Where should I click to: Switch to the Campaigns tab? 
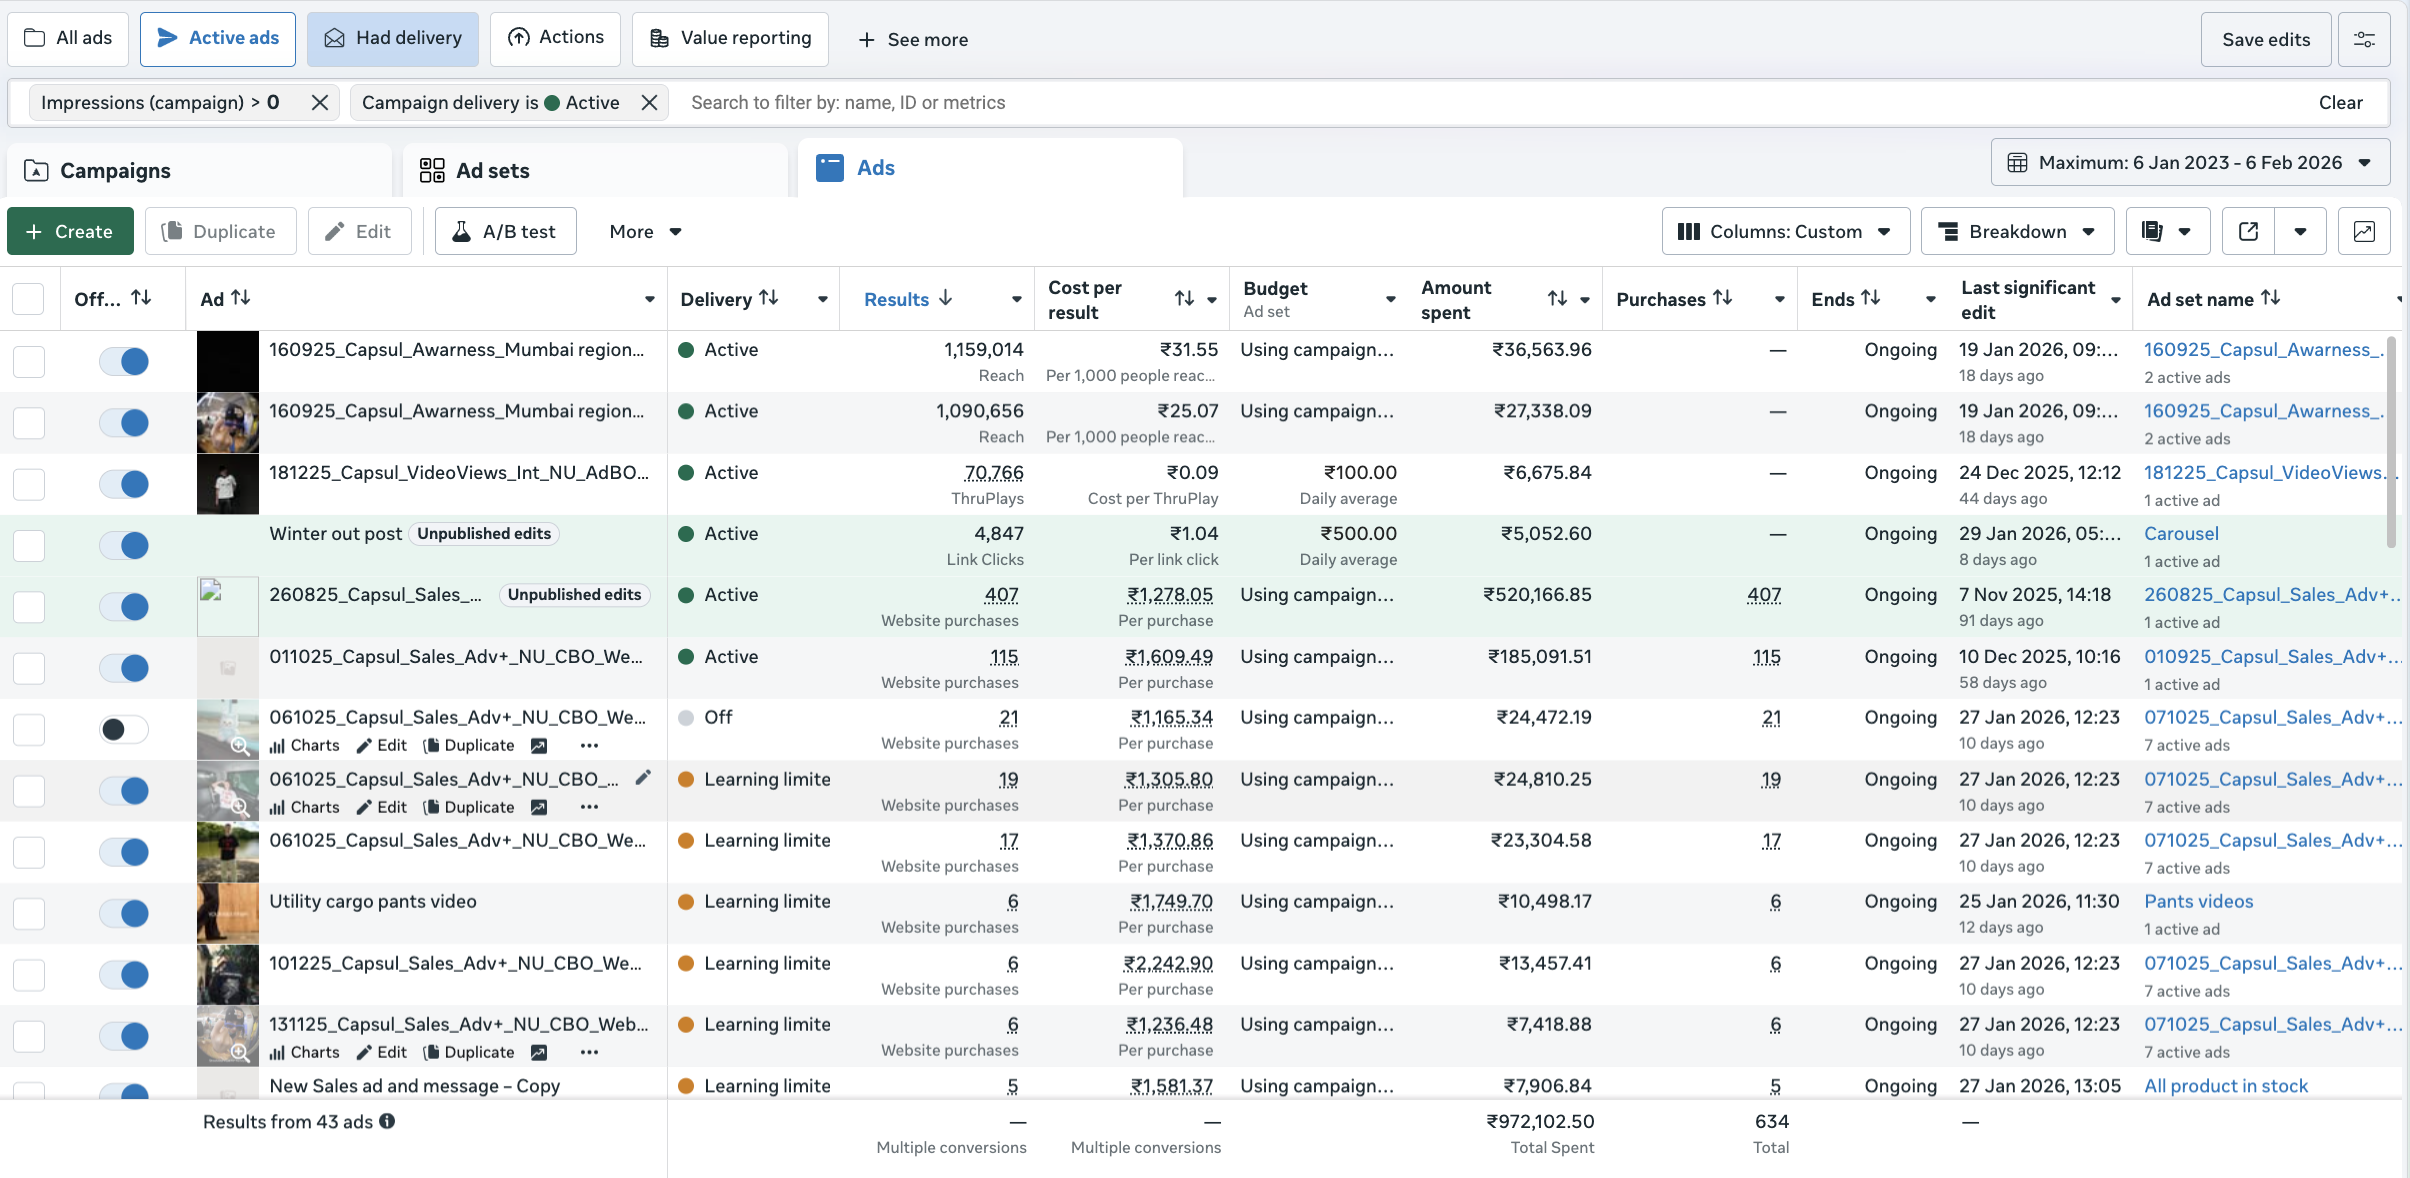[x=115, y=171]
